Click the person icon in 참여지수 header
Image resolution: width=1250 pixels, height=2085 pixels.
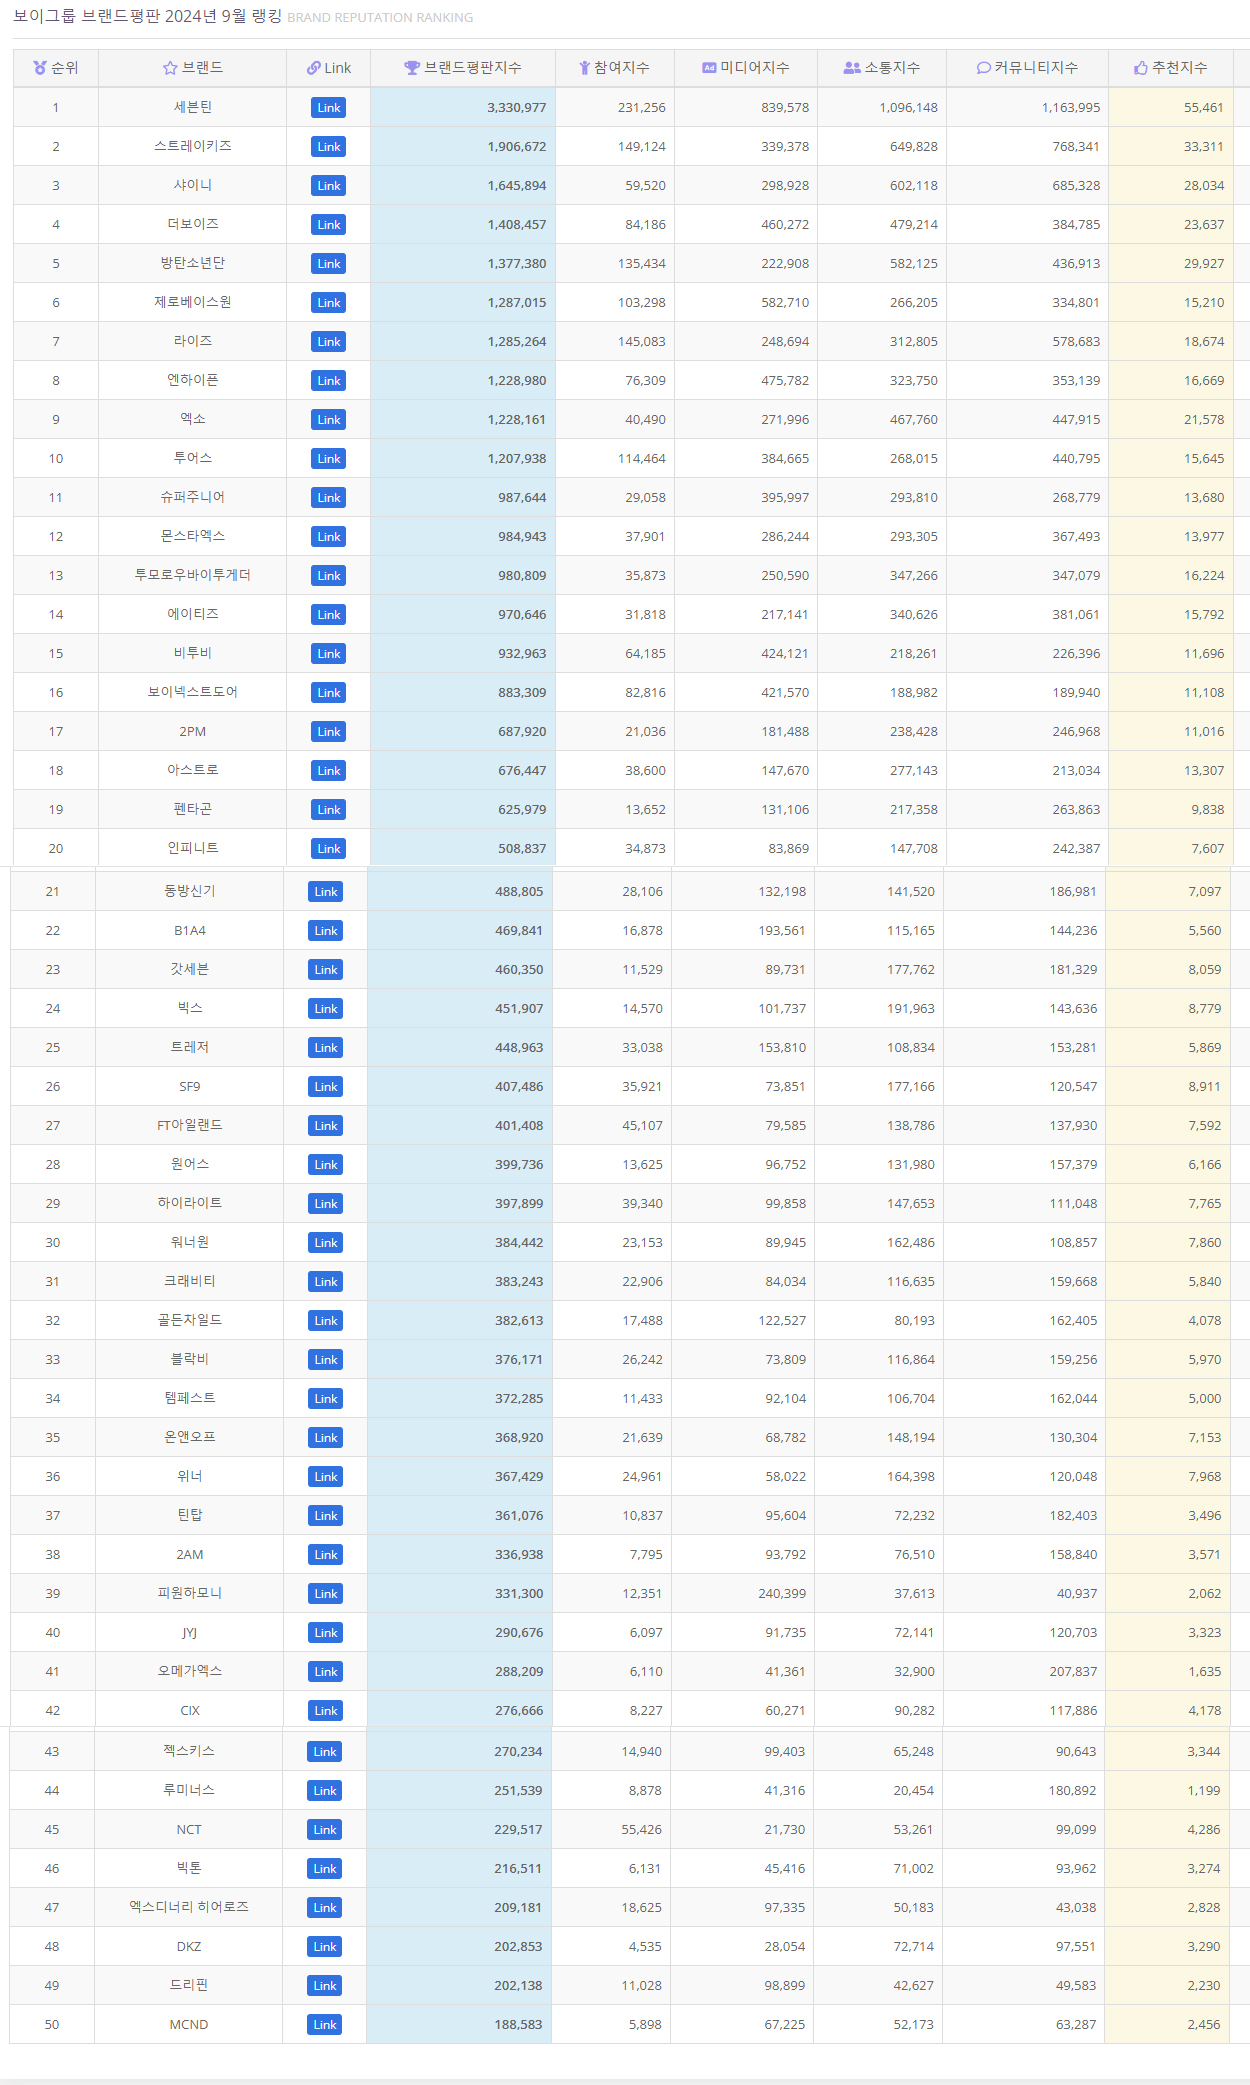585,68
